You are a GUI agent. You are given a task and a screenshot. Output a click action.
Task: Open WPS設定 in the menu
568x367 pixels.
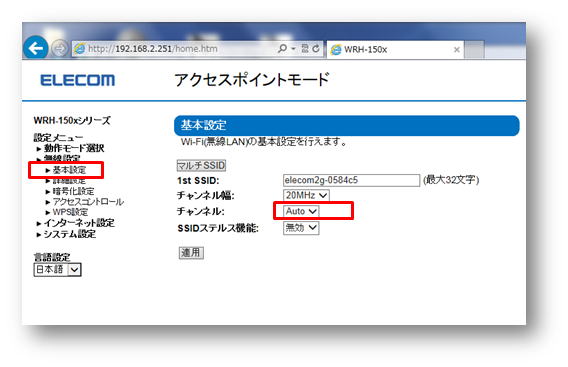[x=70, y=212]
